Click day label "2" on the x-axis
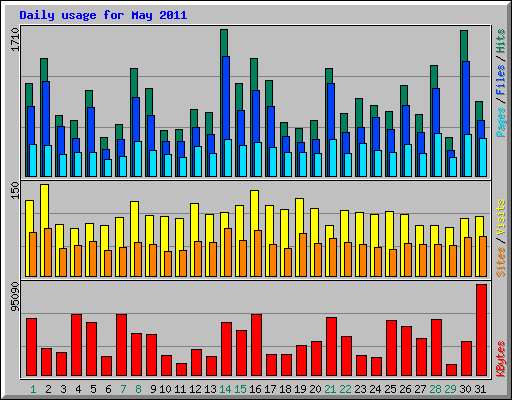 (48, 389)
